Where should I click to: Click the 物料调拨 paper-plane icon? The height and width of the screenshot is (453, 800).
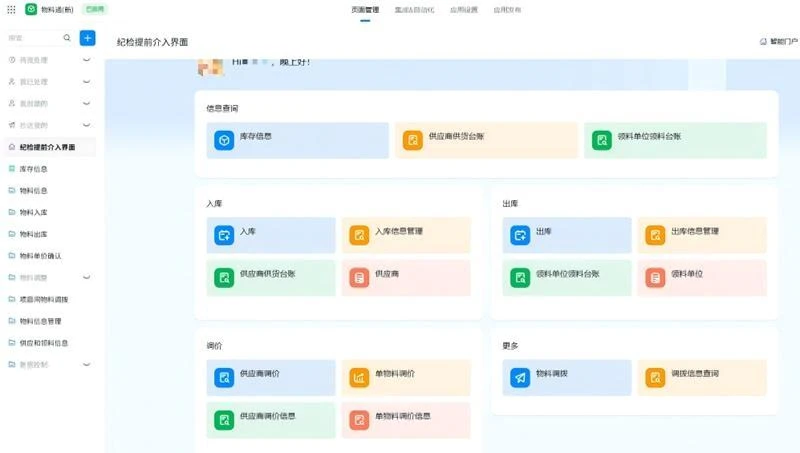pyautogui.click(x=520, y=378)
